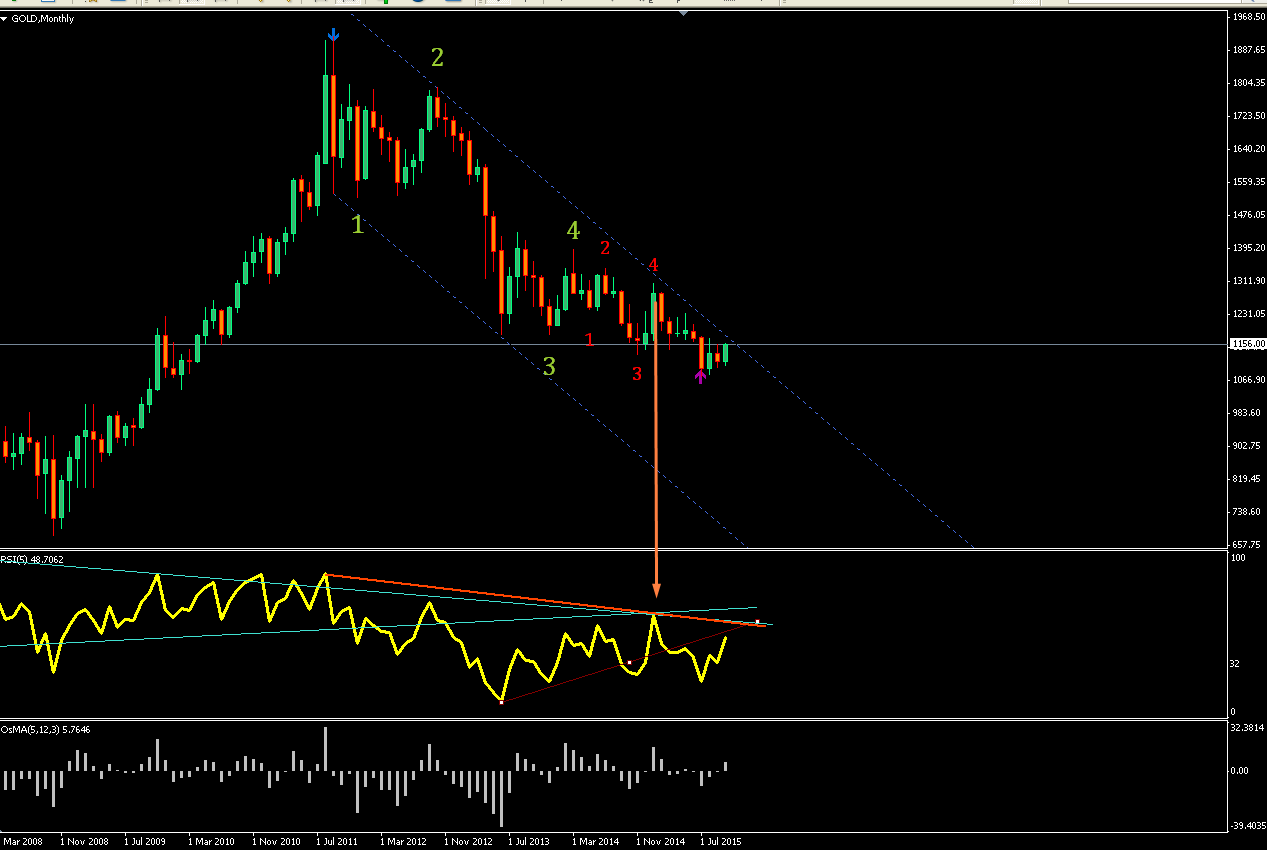Click the chart shift triangle marker at top
Image resolution: width=1267 pixels, height=850 pixels.
pyautogui.click(x=683, y=13)
